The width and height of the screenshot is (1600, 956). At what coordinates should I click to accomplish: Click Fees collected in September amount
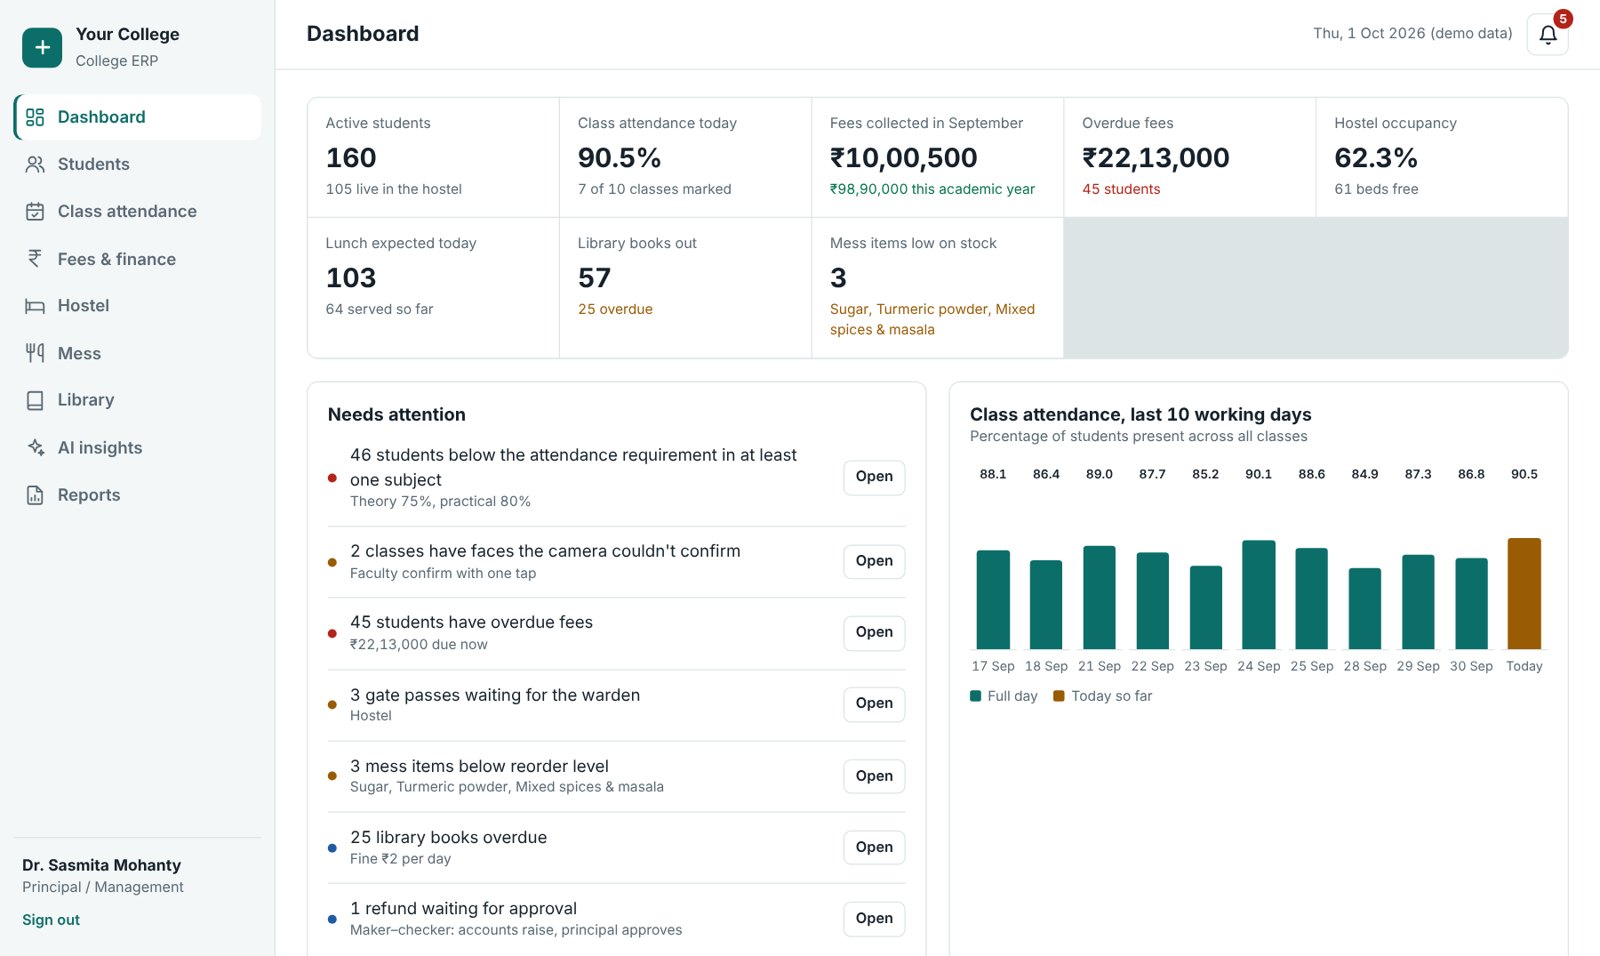coord(904,158)
